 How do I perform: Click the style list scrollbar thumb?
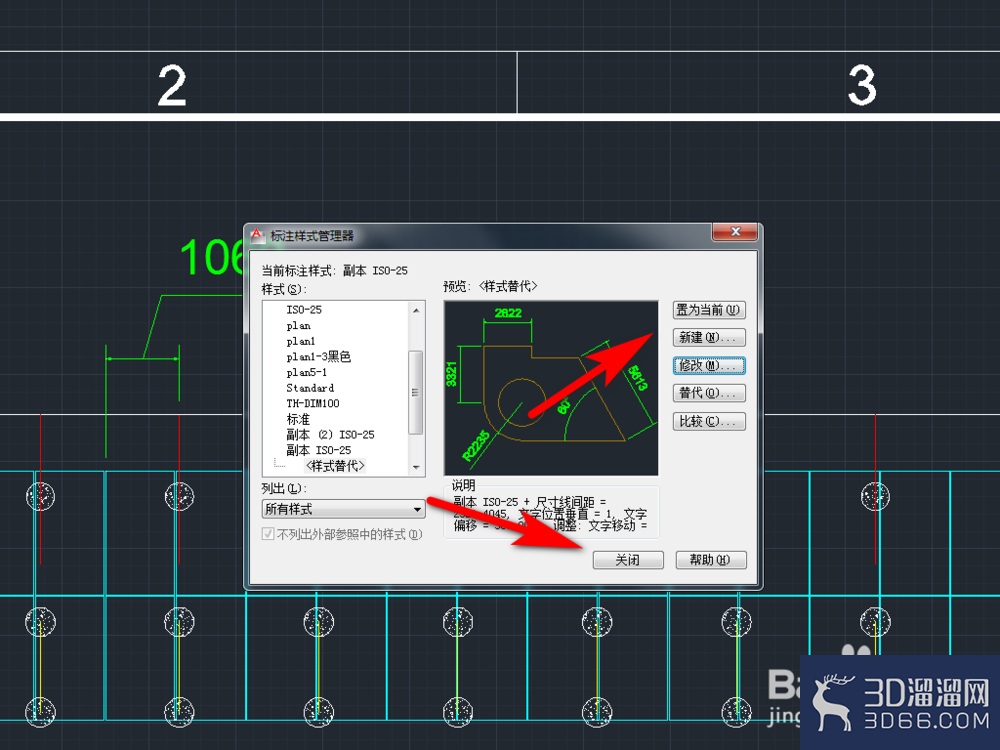[x=416, y=392]
